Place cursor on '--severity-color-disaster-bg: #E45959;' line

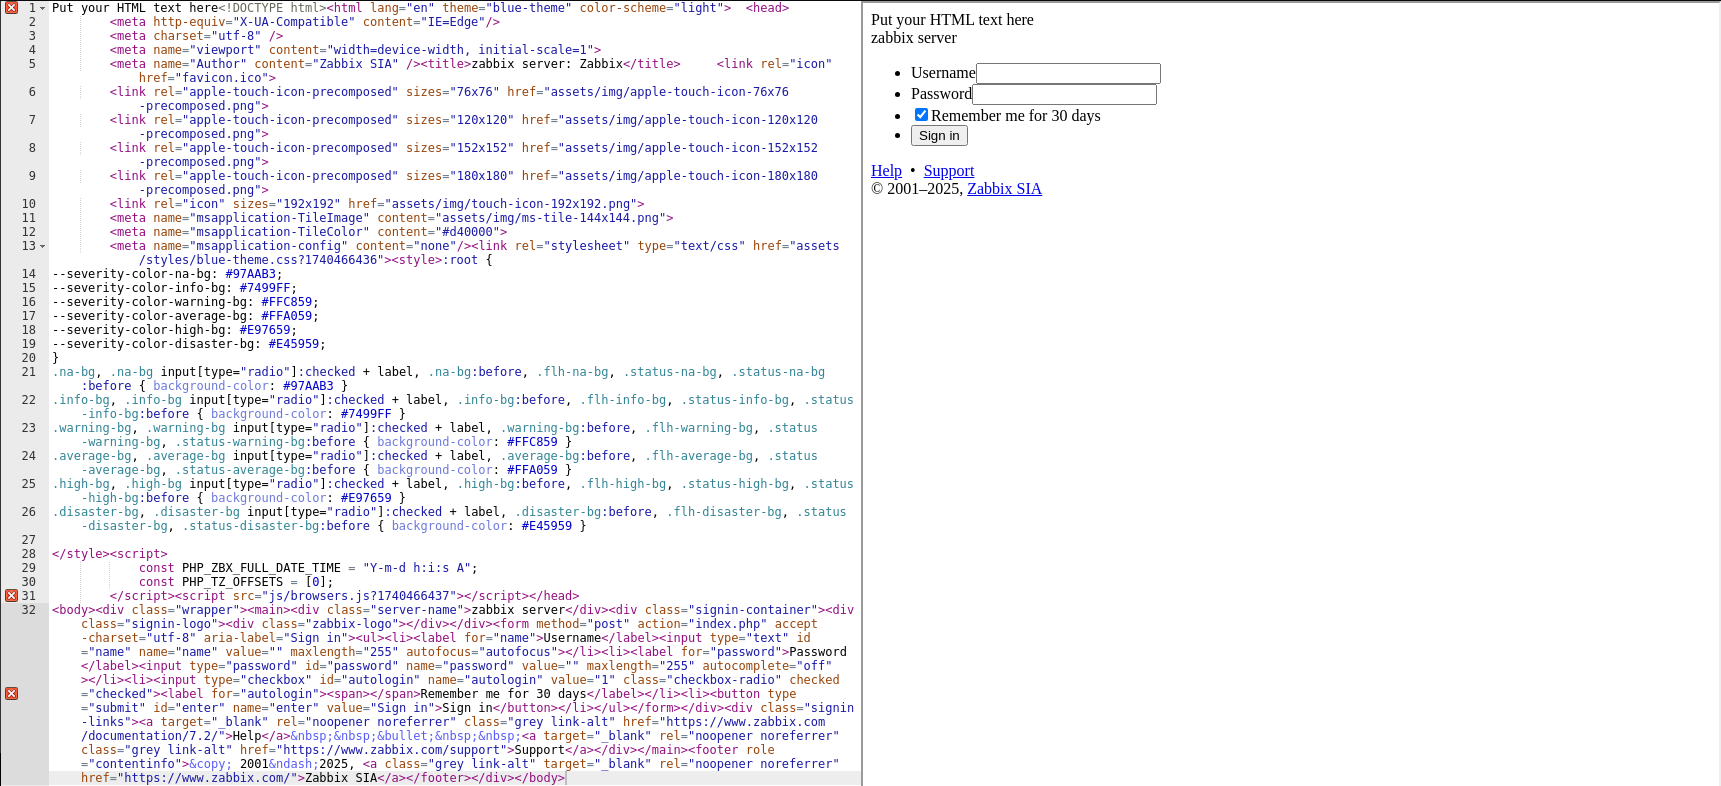pos(189,344)
